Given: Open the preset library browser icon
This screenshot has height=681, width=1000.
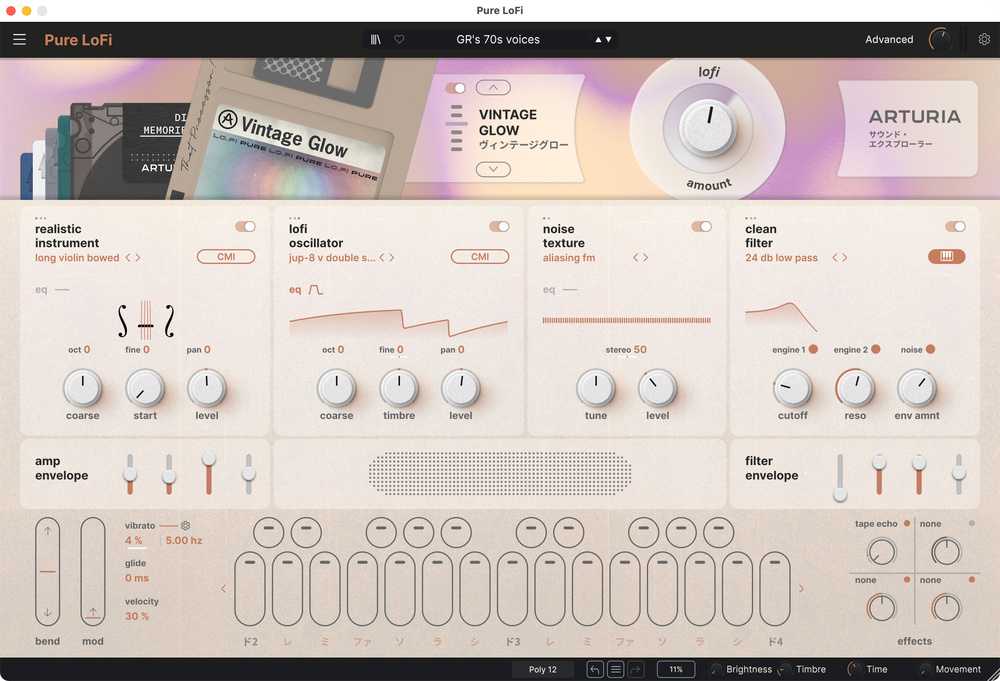Looking at the screenshot, I should [376, 40].
